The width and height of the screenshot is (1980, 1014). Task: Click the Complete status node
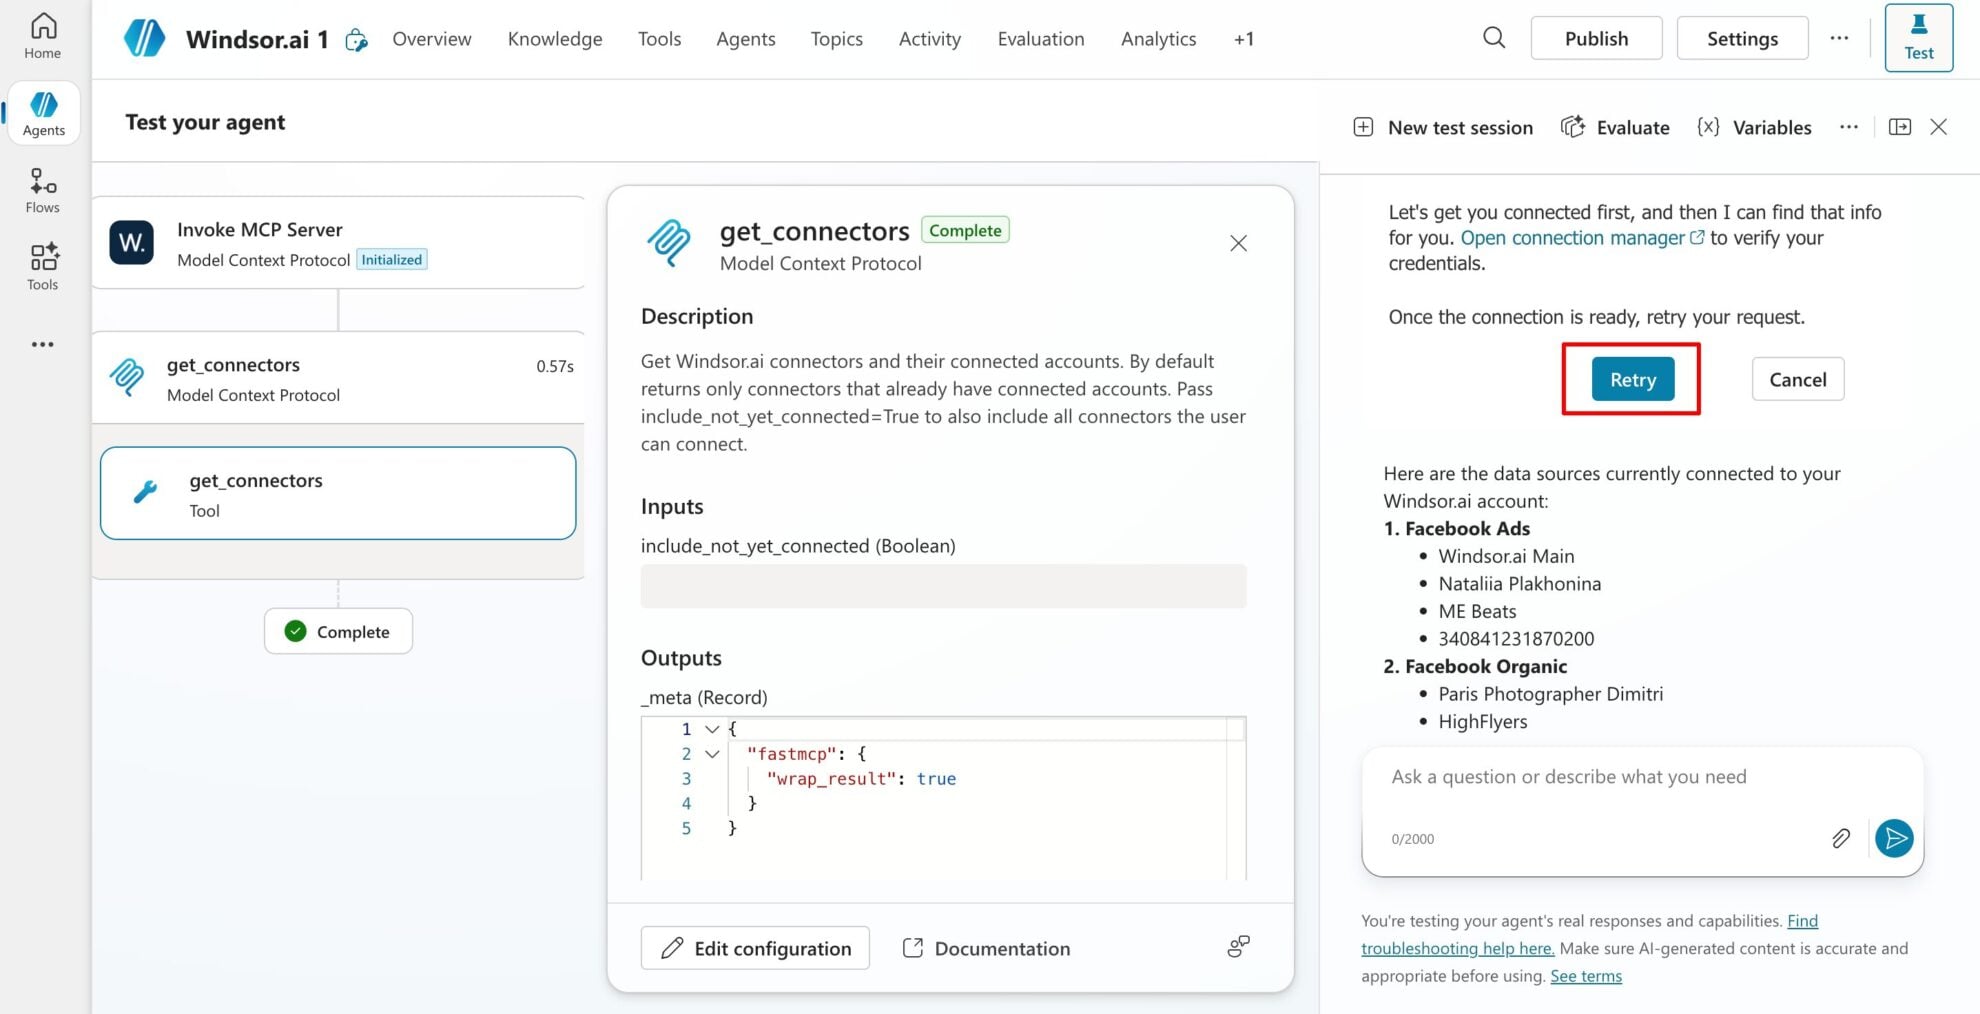pyautogui.click(x=338, y=631)
